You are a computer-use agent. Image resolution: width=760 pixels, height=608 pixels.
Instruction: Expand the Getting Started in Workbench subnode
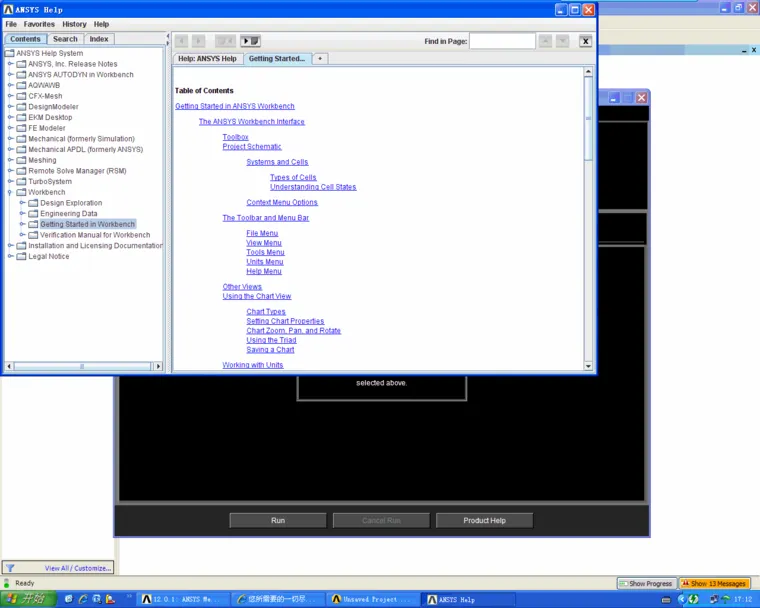coord(22,224)
